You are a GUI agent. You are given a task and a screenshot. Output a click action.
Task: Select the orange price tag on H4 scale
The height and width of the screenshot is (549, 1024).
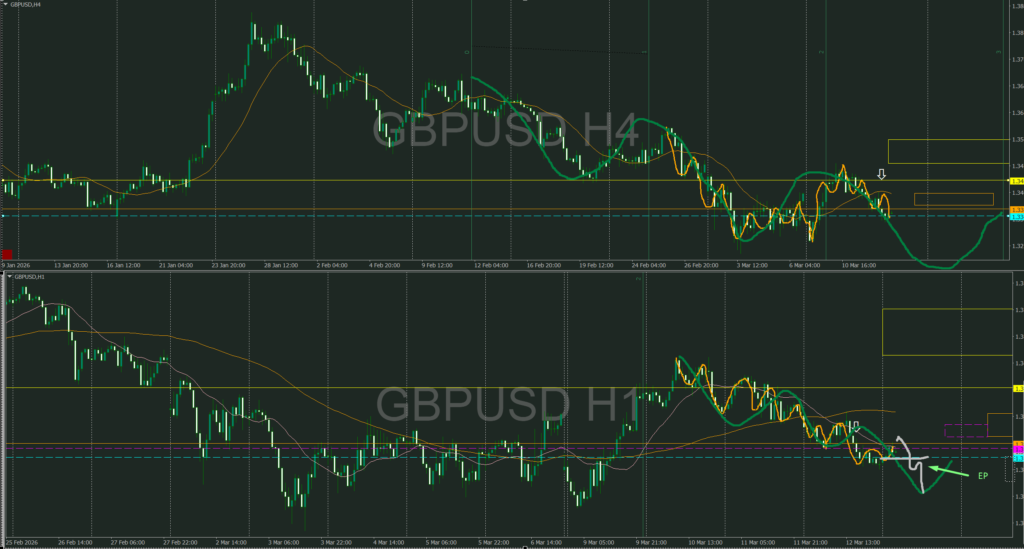(x=1016, y=210)
